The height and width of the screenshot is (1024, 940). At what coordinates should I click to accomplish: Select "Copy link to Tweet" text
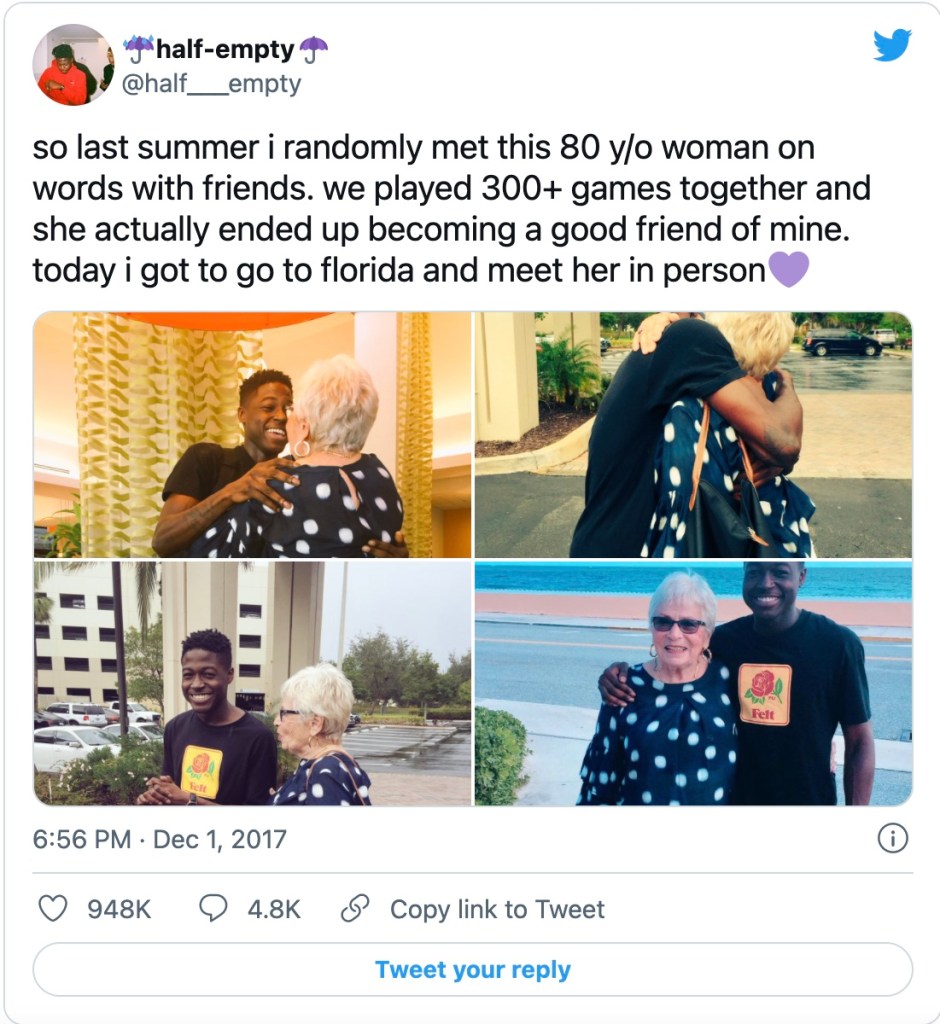(x=497, y=909)
